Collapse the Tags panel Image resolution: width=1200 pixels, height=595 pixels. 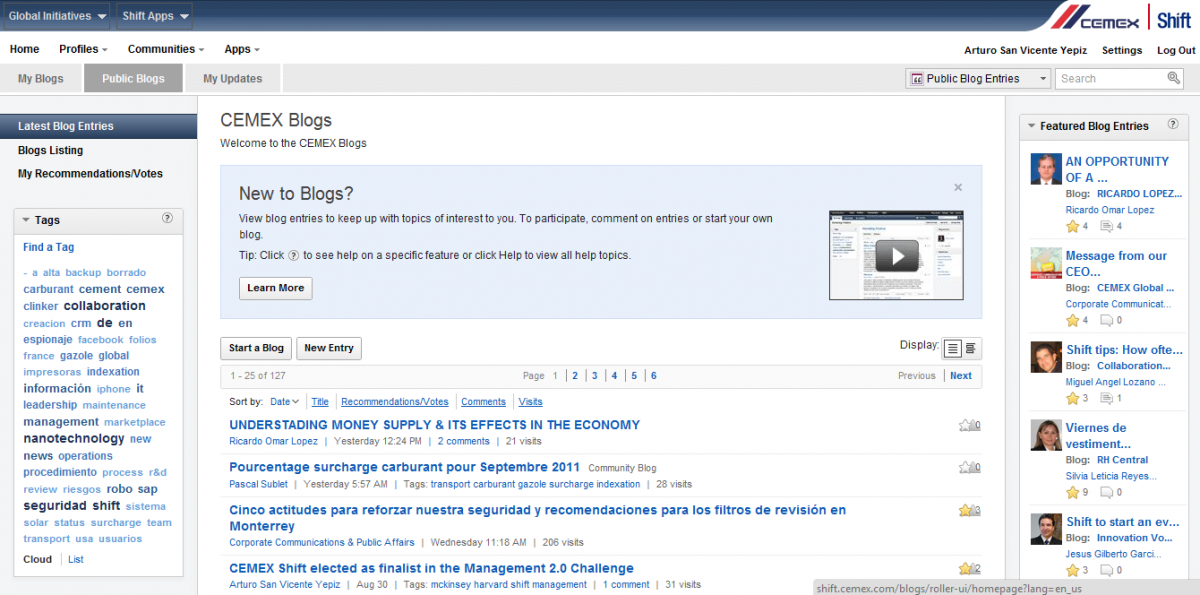[x=27, y=220]
